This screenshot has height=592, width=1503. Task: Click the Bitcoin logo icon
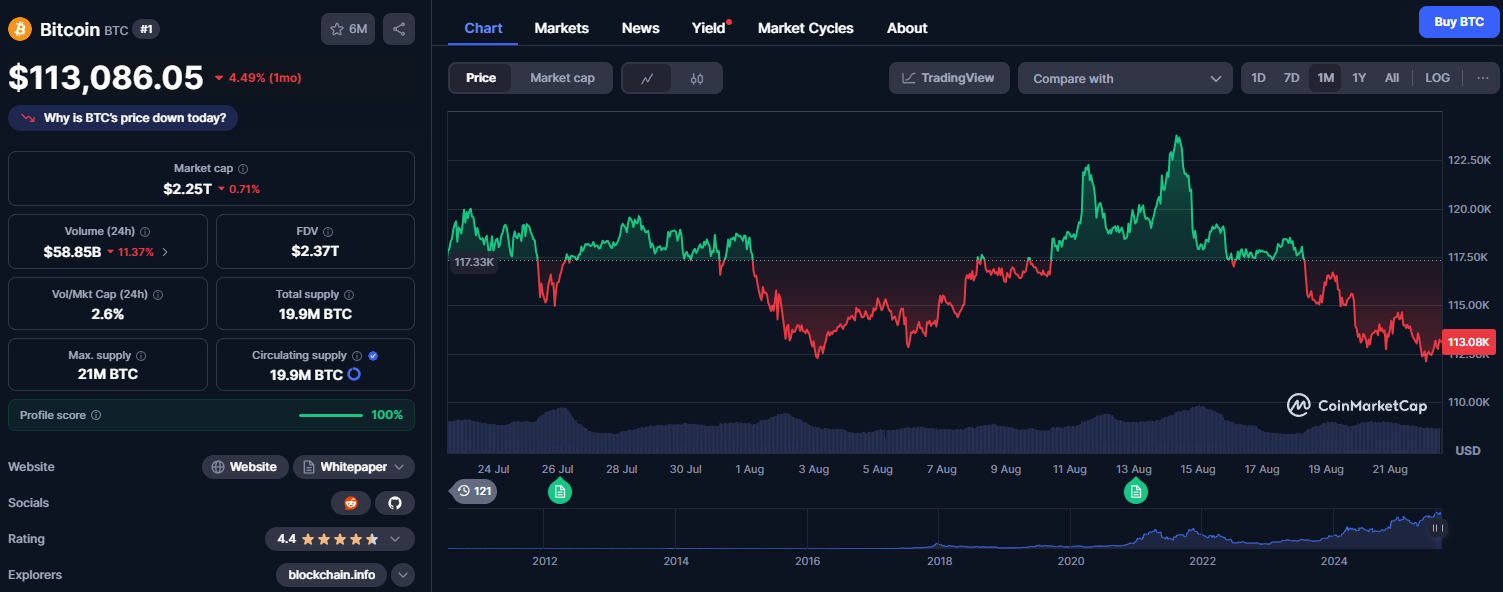tap(20, 29)
